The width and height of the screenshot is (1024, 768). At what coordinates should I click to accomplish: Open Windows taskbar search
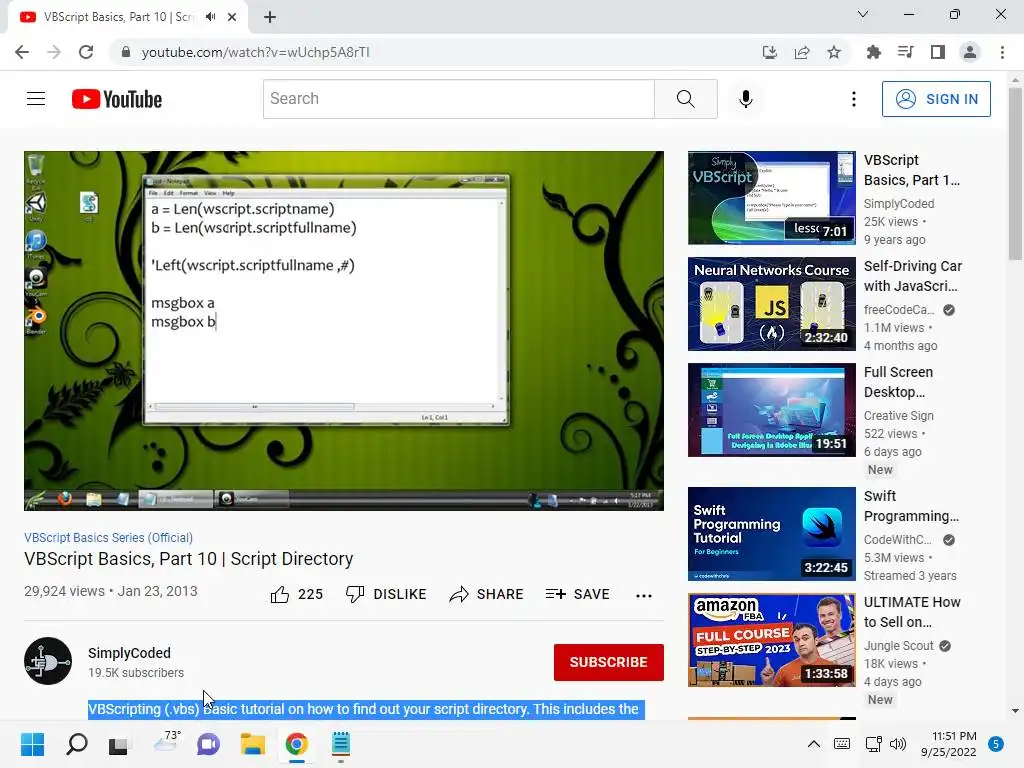coord(77,744)
